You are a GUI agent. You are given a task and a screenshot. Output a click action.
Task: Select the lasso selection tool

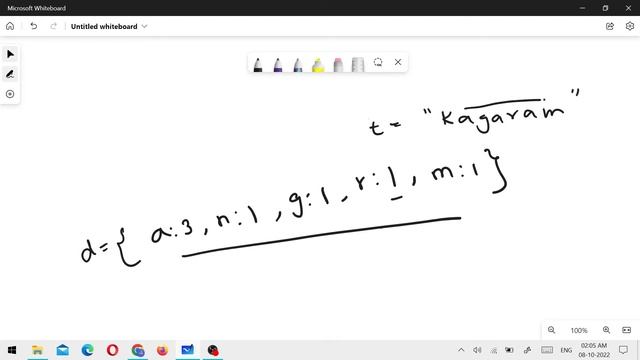378,62
